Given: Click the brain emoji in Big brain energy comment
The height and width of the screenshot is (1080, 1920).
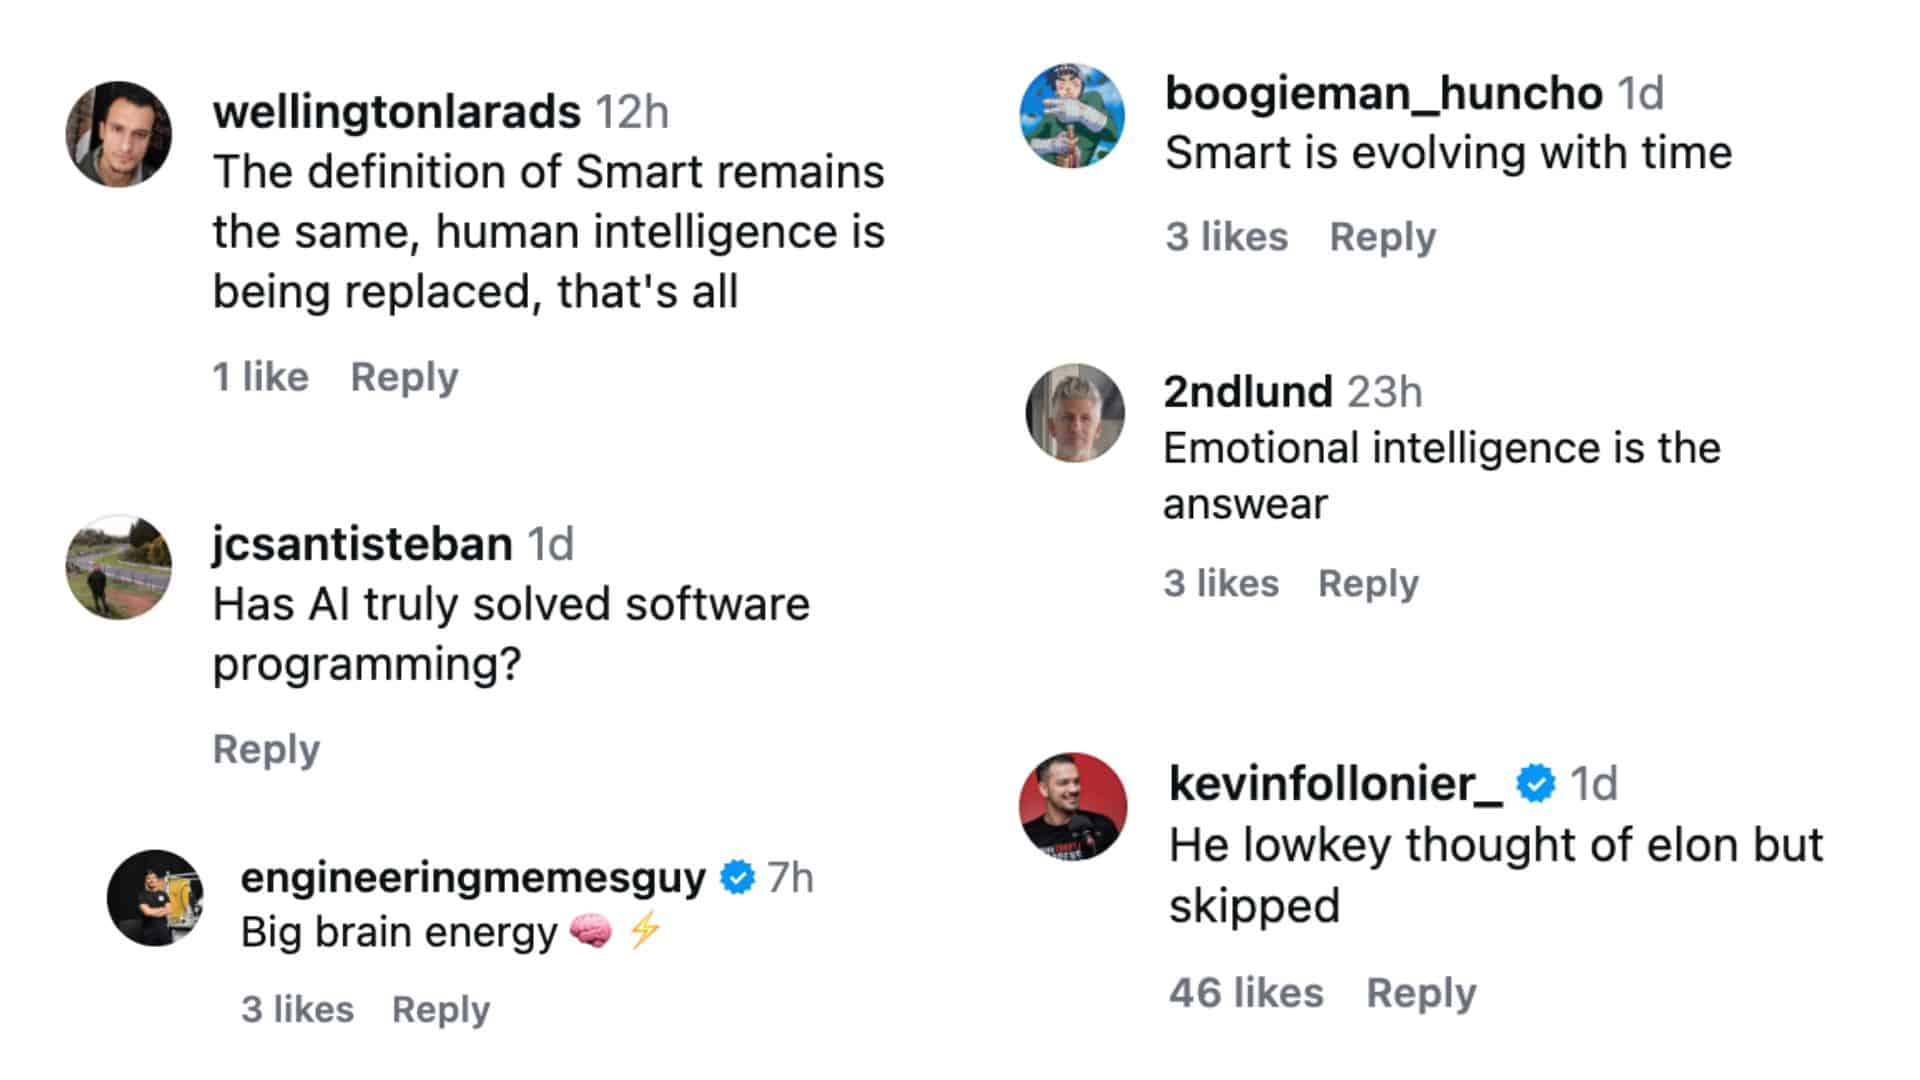Looking at the screenshot, I should click(590, 931).
